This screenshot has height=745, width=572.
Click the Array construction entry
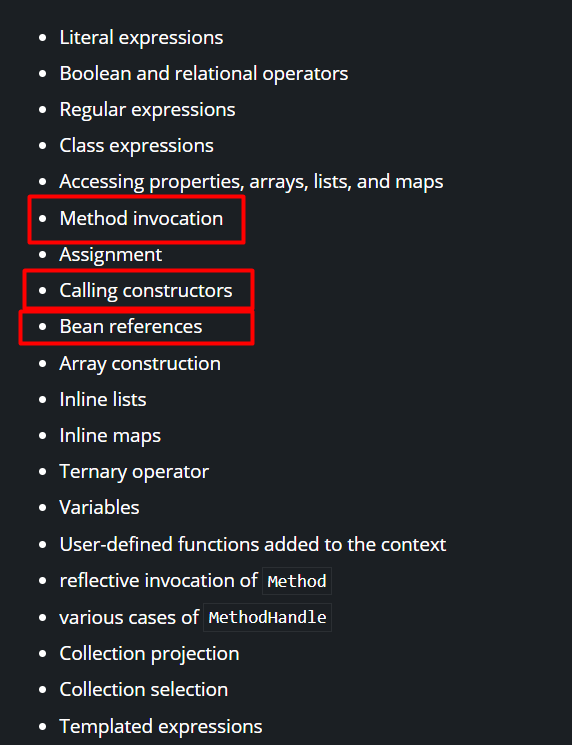tap(140, 364)
